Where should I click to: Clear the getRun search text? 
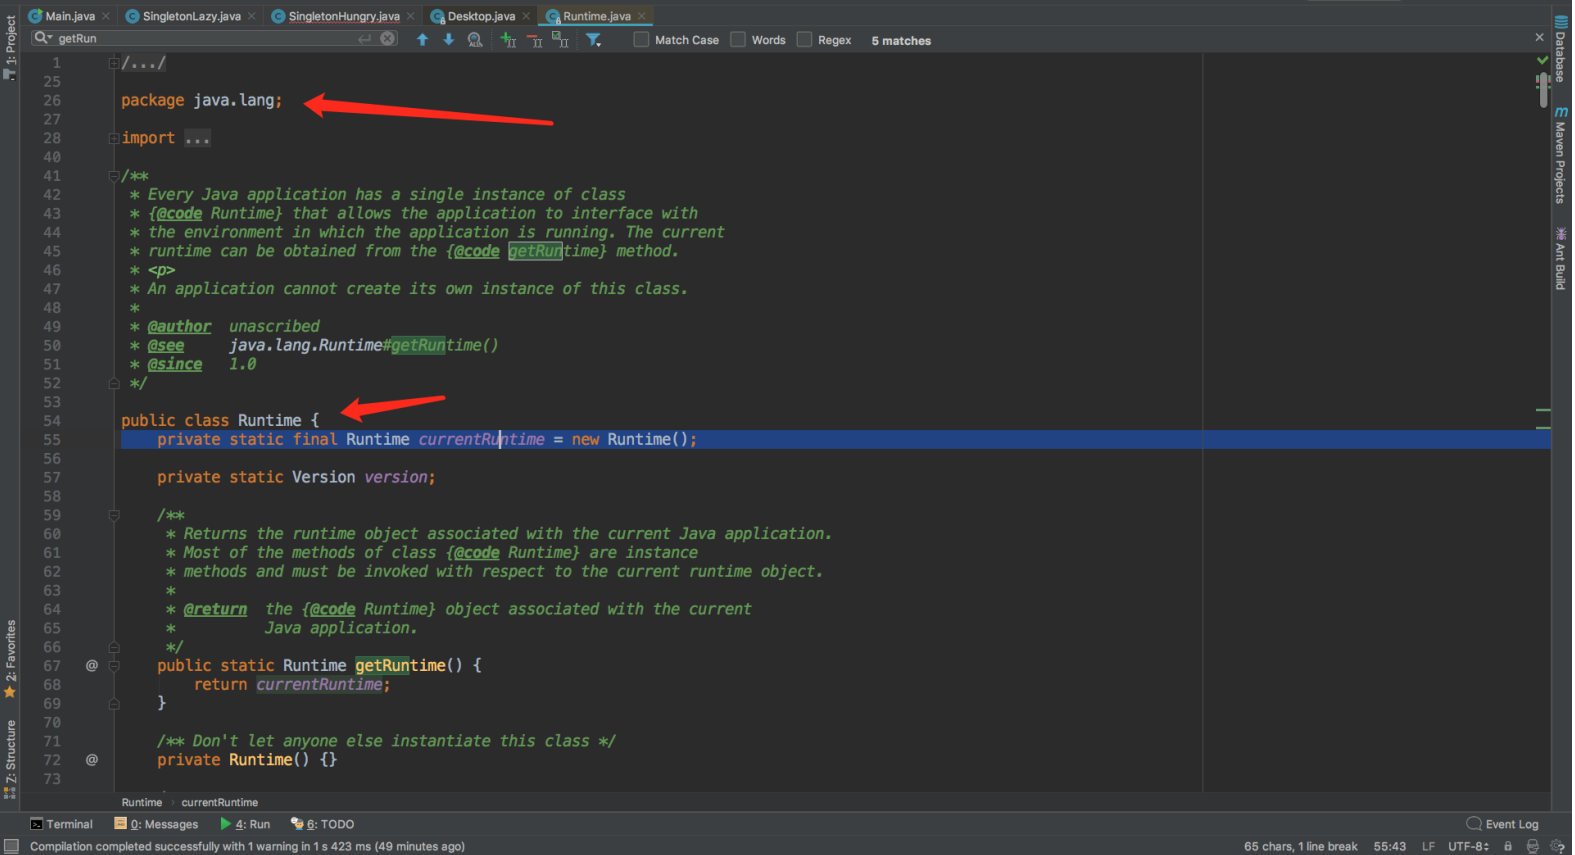click(388, 39)
